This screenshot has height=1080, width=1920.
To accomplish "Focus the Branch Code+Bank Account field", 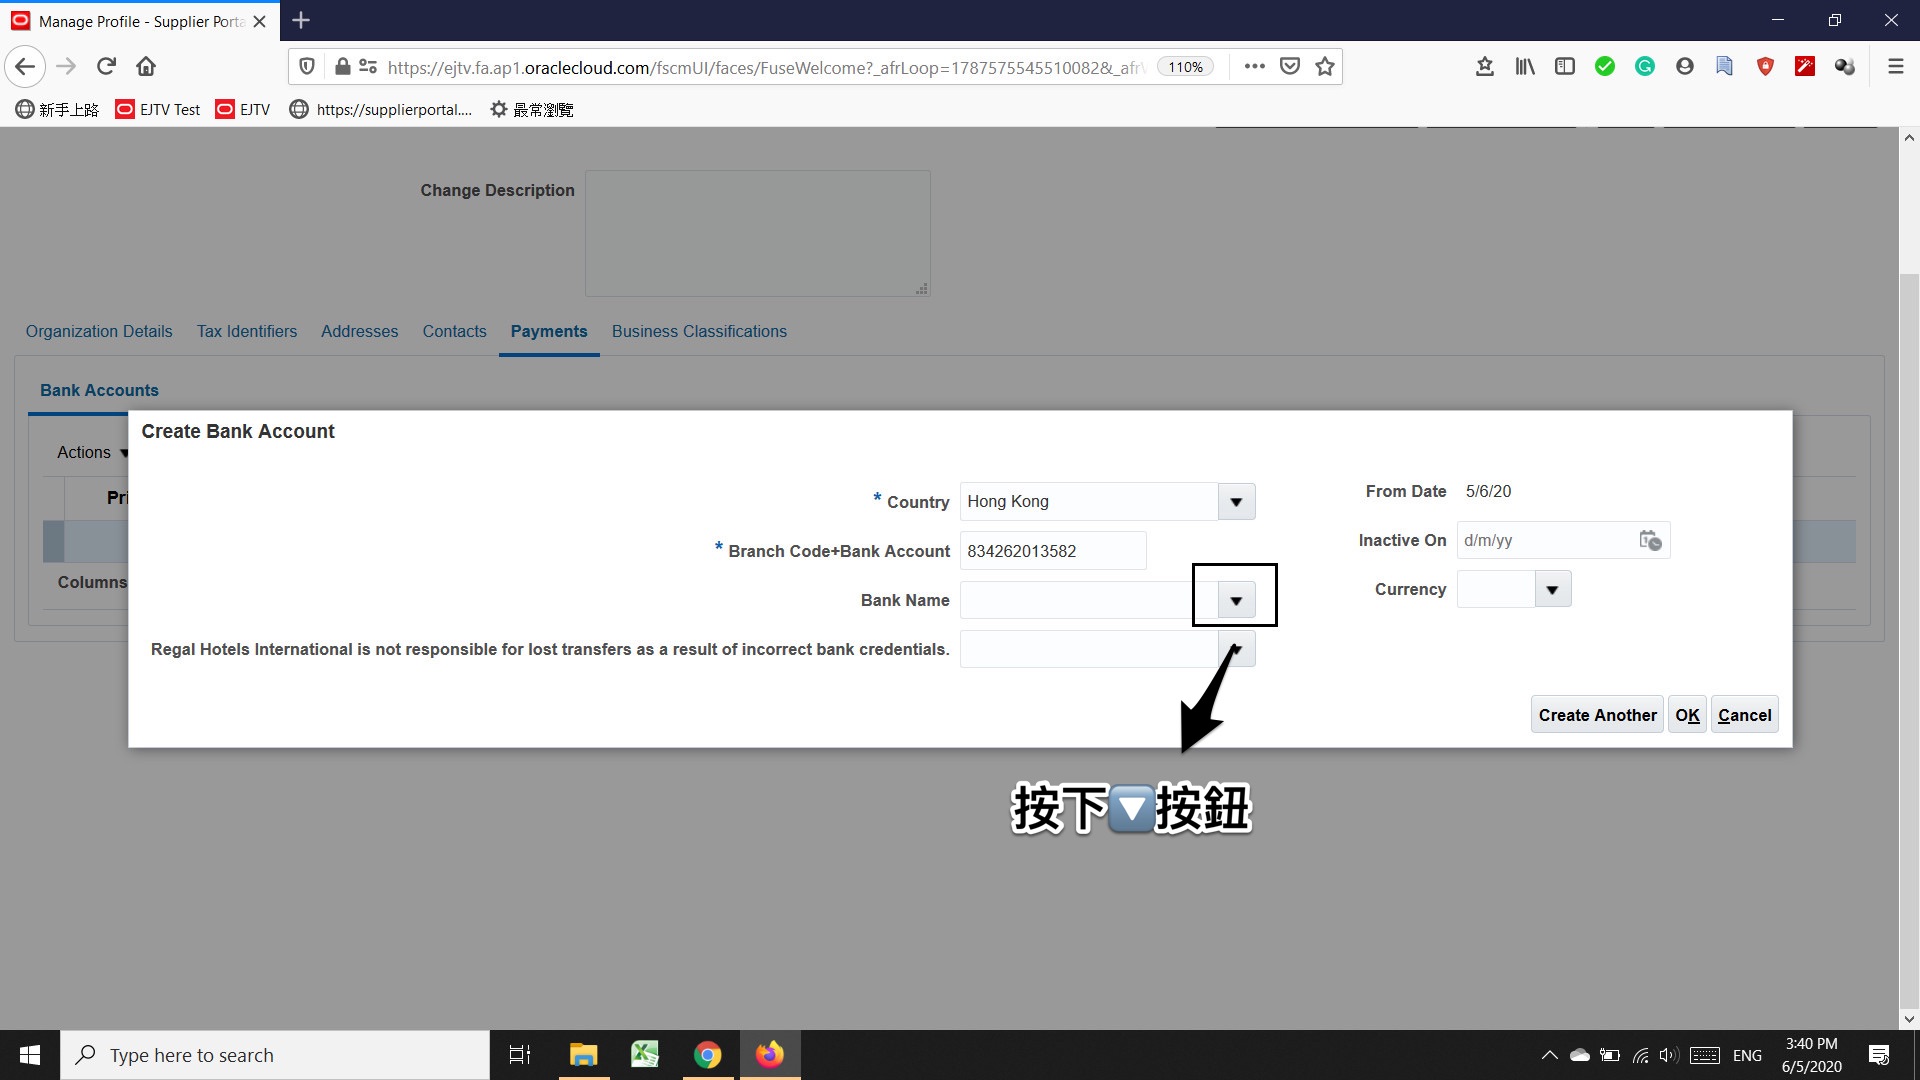I will coord(1053,551).
